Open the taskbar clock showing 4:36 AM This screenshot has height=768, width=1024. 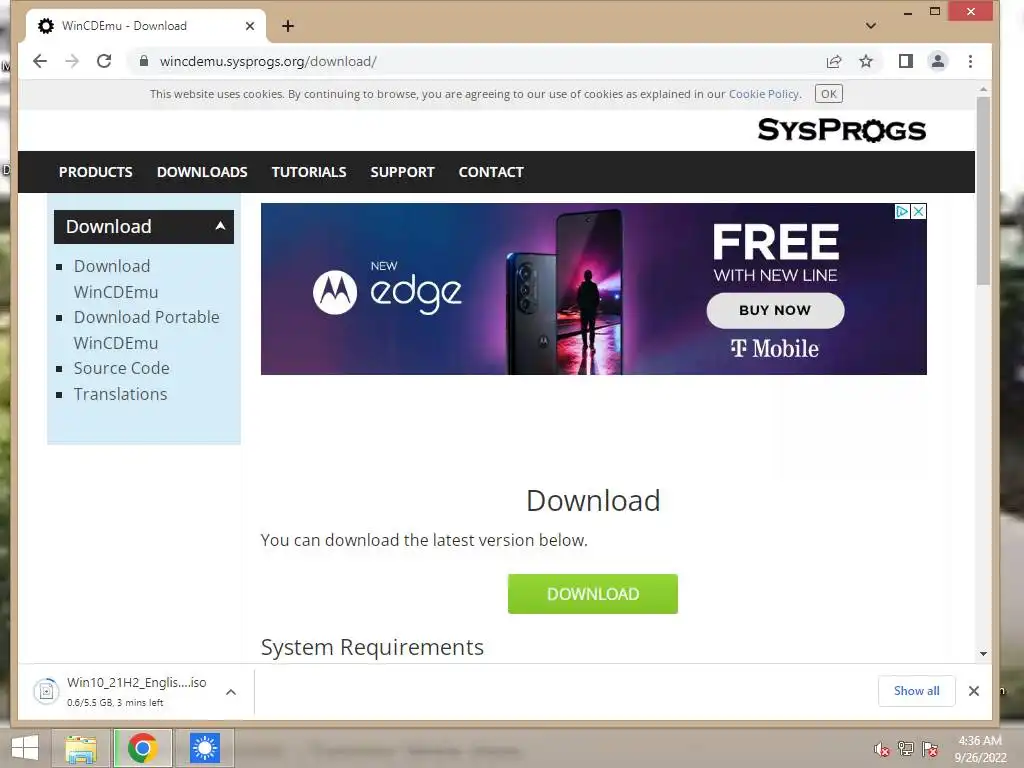pyautogui.click(x=980, y=749)
